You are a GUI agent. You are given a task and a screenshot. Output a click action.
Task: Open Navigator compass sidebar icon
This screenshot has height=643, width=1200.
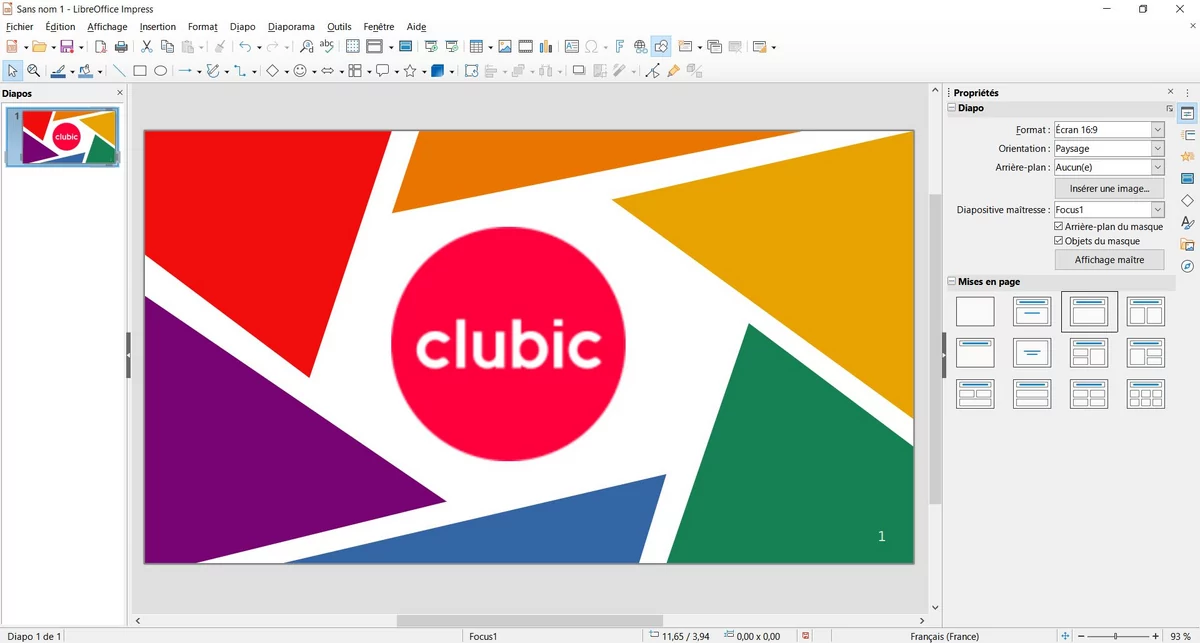(x=1187, y=266)
